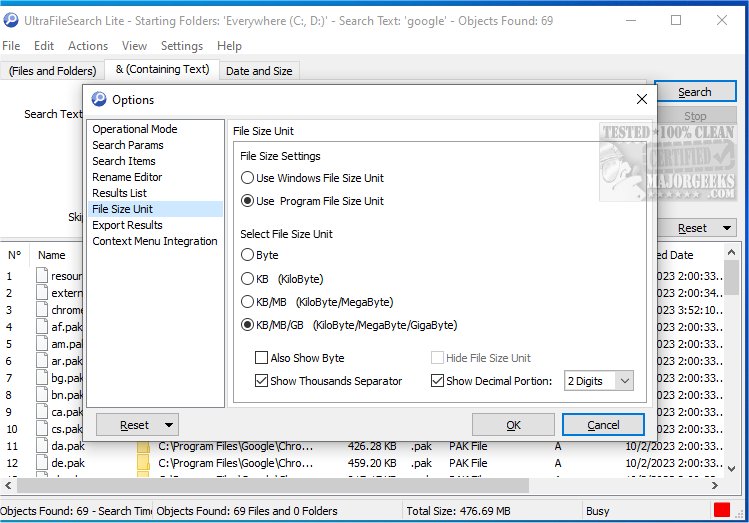Open the Actions menu
This screenshot has height=523, width=749.
88,46
